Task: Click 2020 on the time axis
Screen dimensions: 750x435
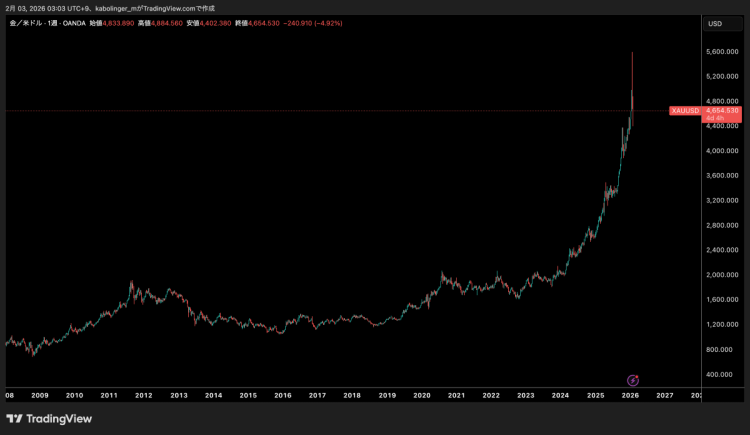Action: [421, 396]
